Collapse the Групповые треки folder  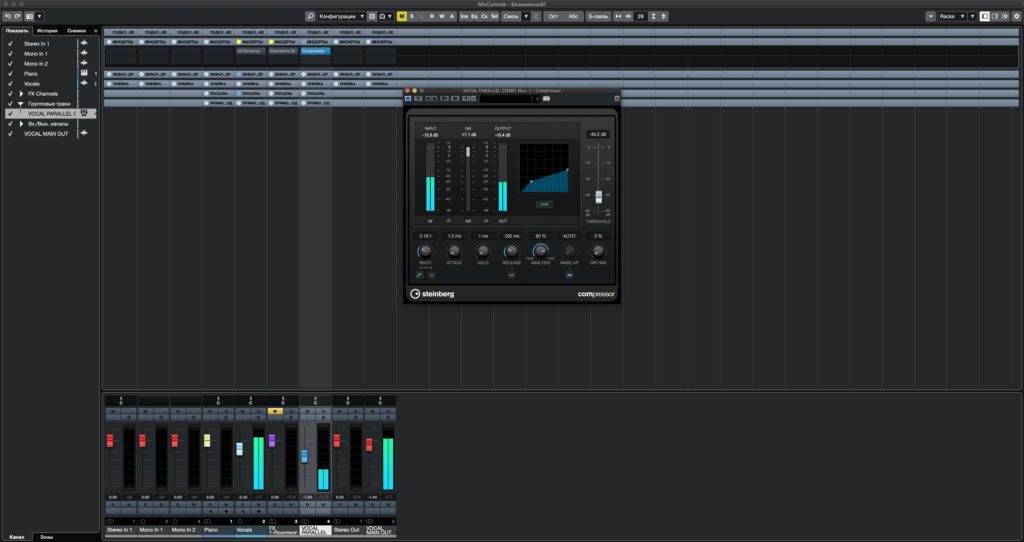21,104
